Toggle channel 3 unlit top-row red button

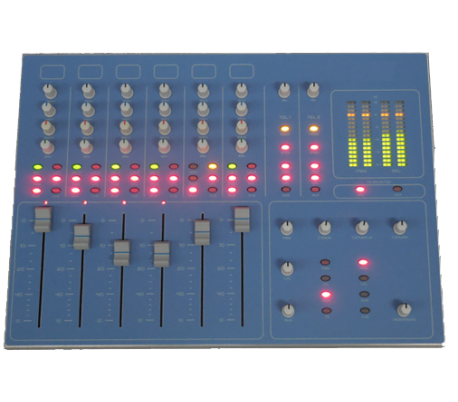(x=135, y=166)
